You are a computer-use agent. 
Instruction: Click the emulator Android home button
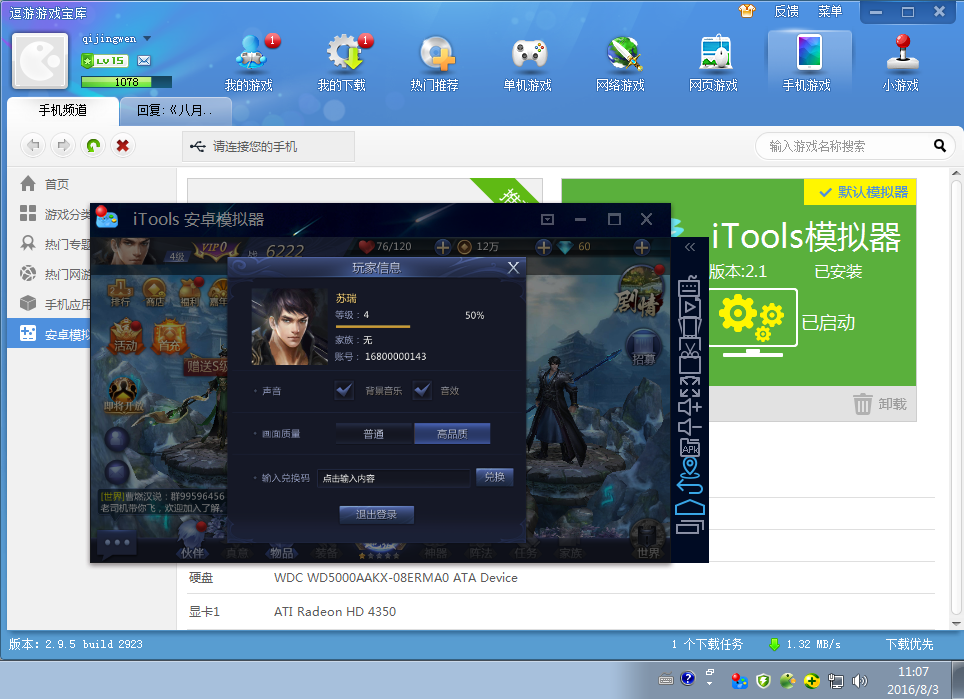690,507
